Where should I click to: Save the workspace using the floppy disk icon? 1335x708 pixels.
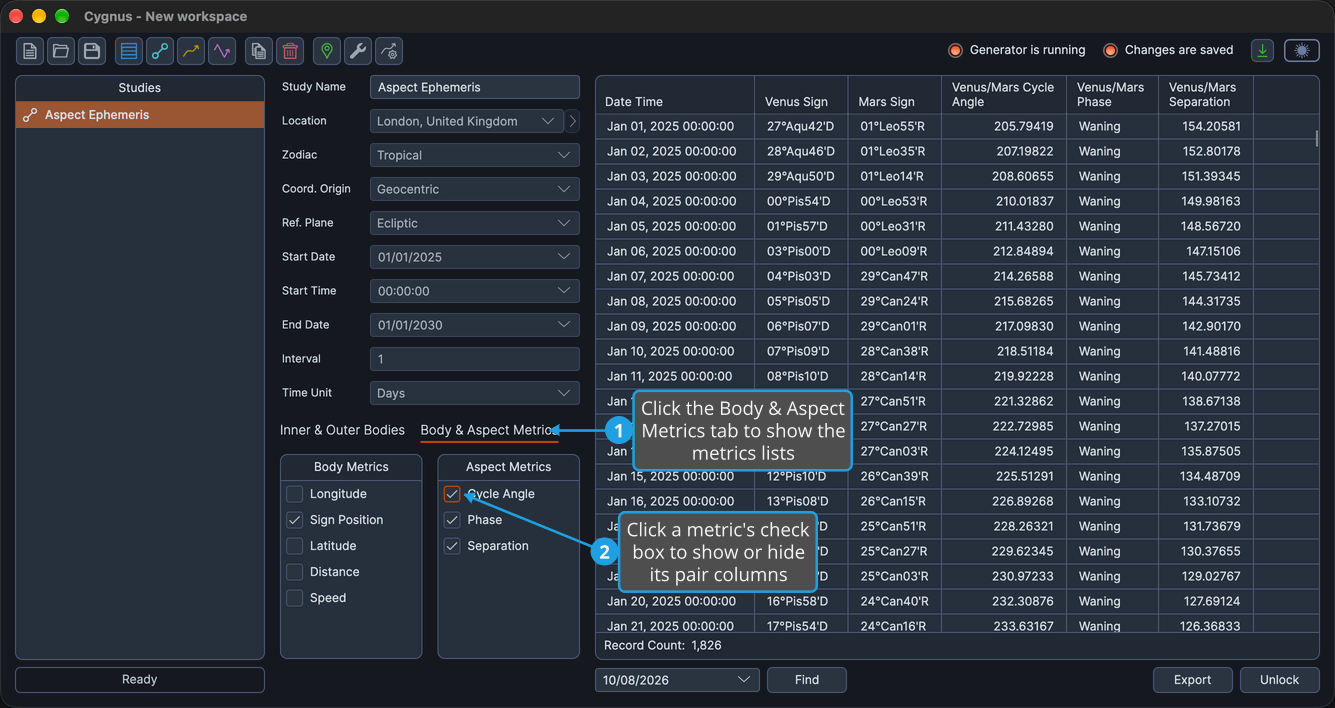coord(92,51)
